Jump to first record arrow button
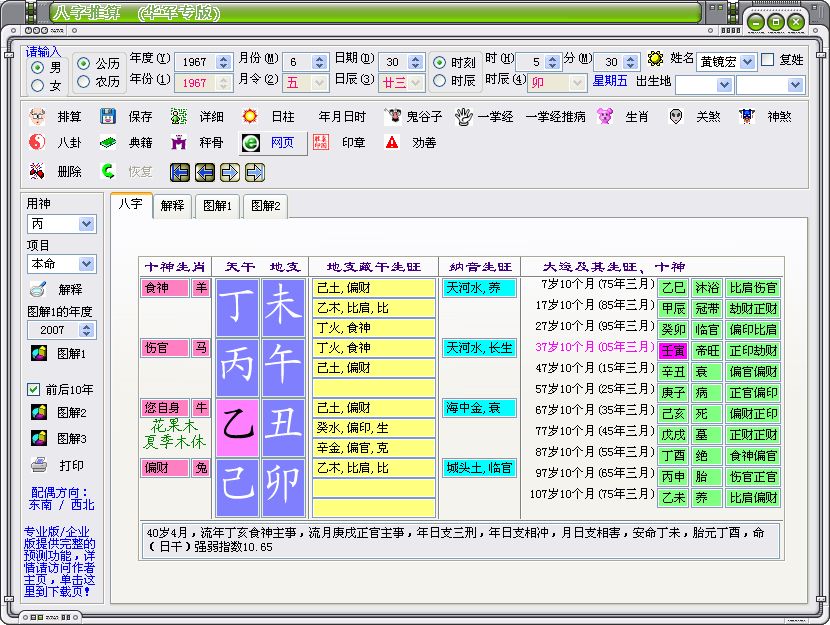 [180, 172]
